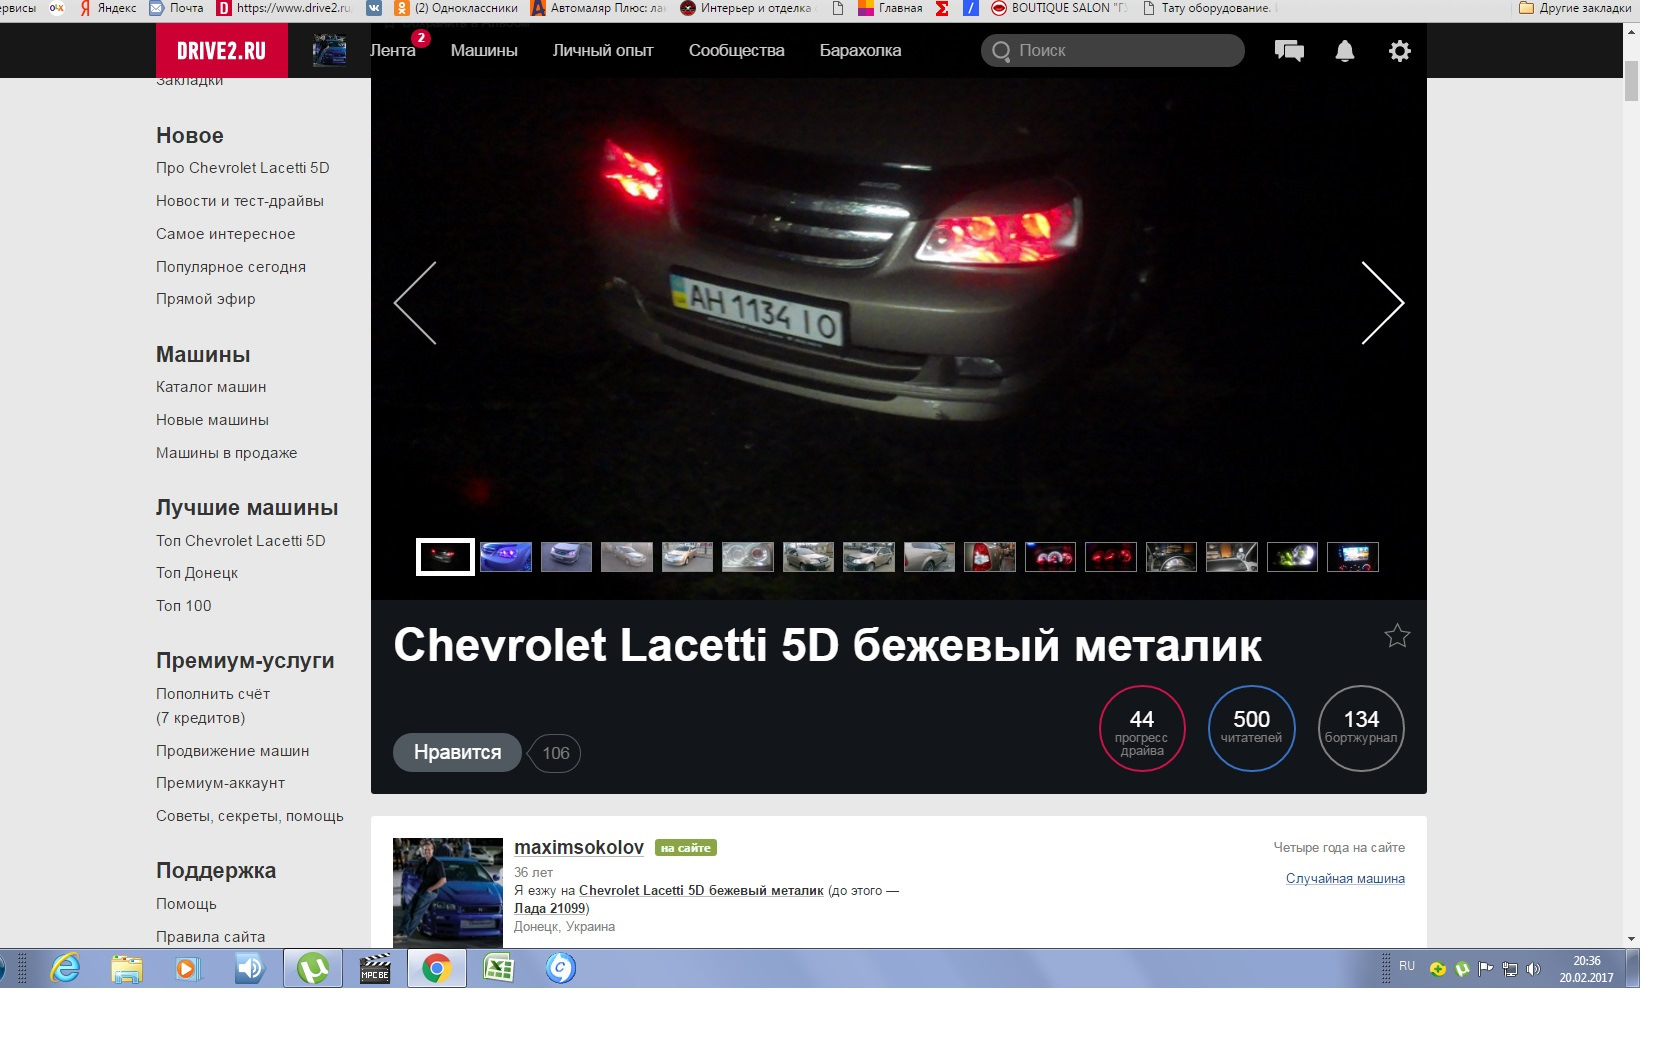Image resolution: width=1680 pixels, height=1050 pixels.
Task: Click the RU language indicator in tray
Action: [x=1407, y=966]
